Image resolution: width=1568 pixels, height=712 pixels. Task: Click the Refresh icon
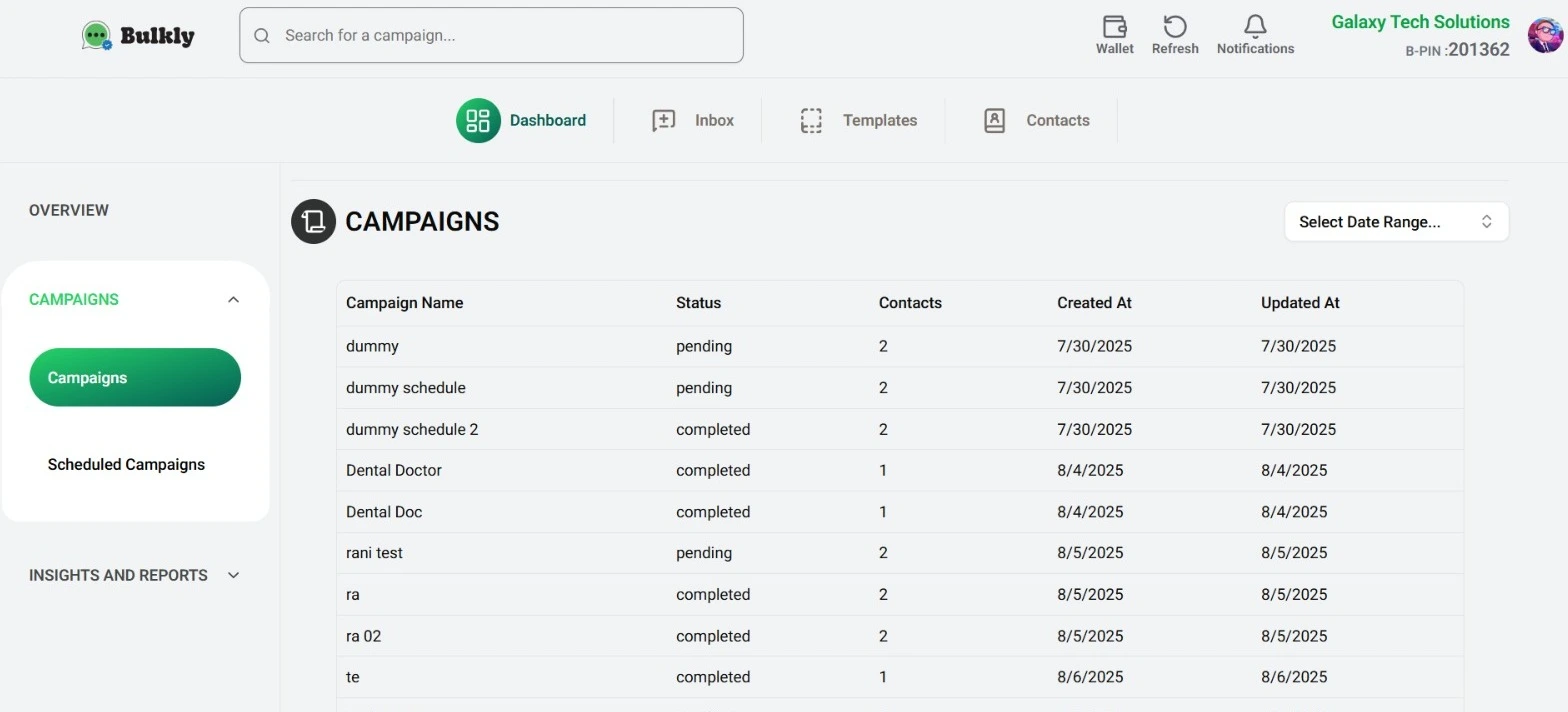tap(1175, 27)
